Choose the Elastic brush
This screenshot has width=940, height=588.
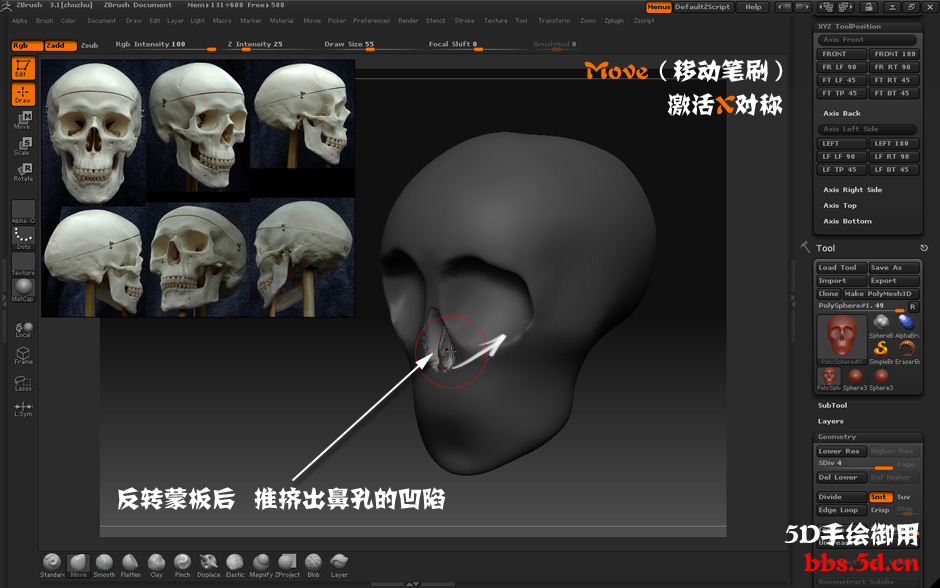[235, 565]
